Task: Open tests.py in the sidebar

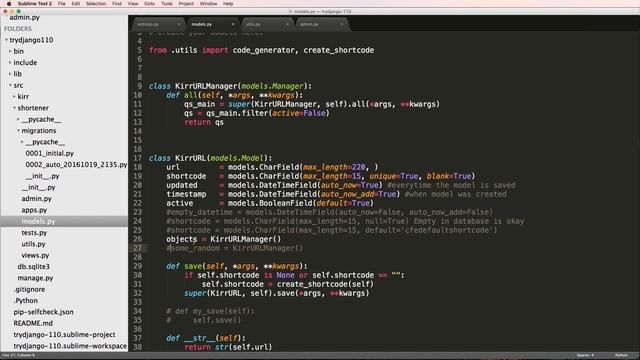Action: [34, 233]
